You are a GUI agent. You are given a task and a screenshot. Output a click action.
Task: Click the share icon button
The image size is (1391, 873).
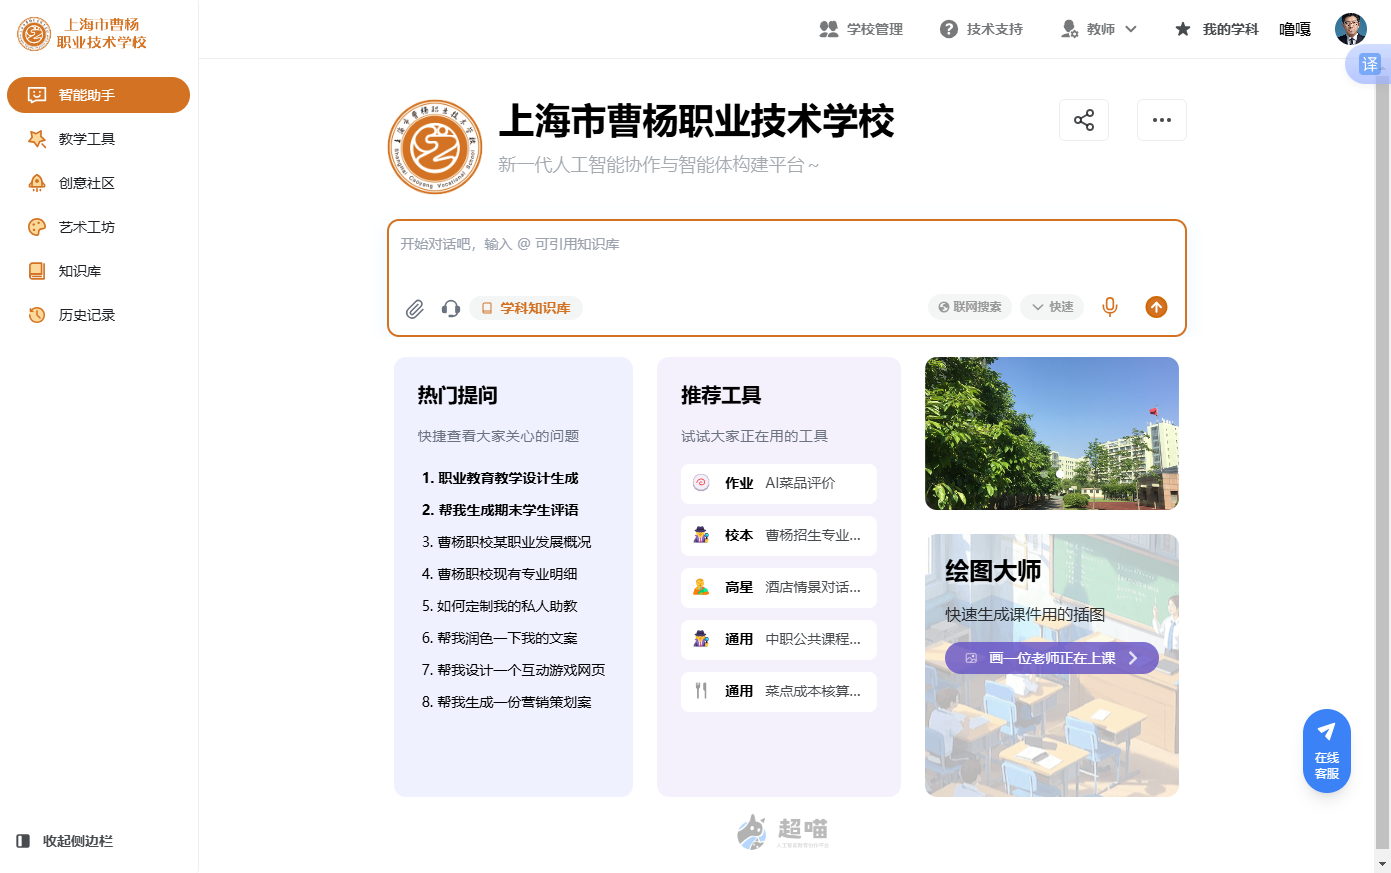point(1083,120)
